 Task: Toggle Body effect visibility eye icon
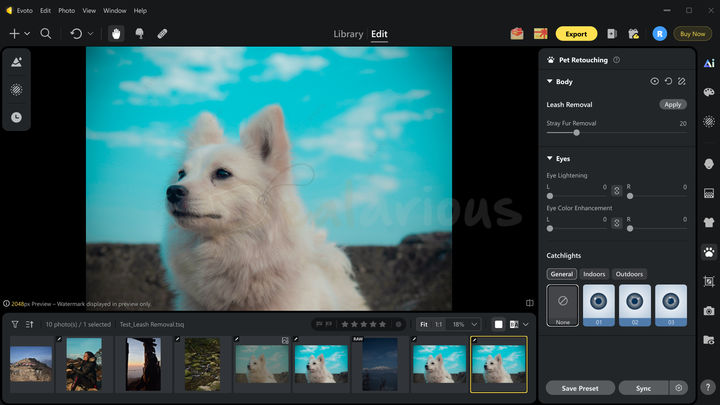654,81
